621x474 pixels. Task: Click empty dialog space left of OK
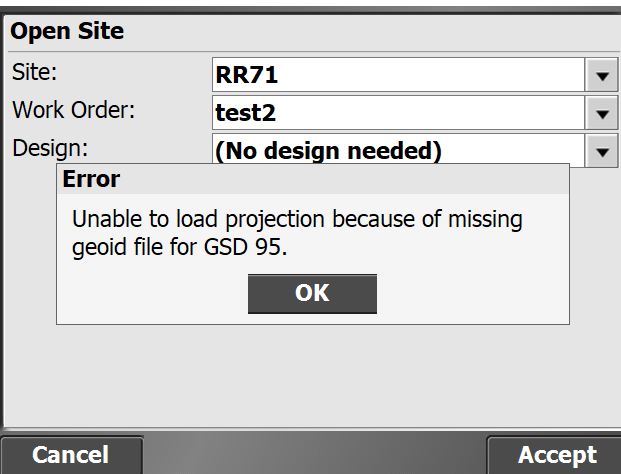tap(150, 293)
